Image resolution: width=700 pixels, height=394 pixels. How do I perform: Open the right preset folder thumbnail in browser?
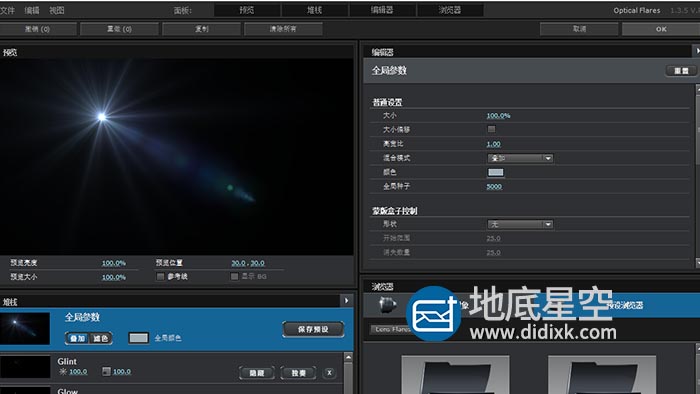click(x=602, y=374)
